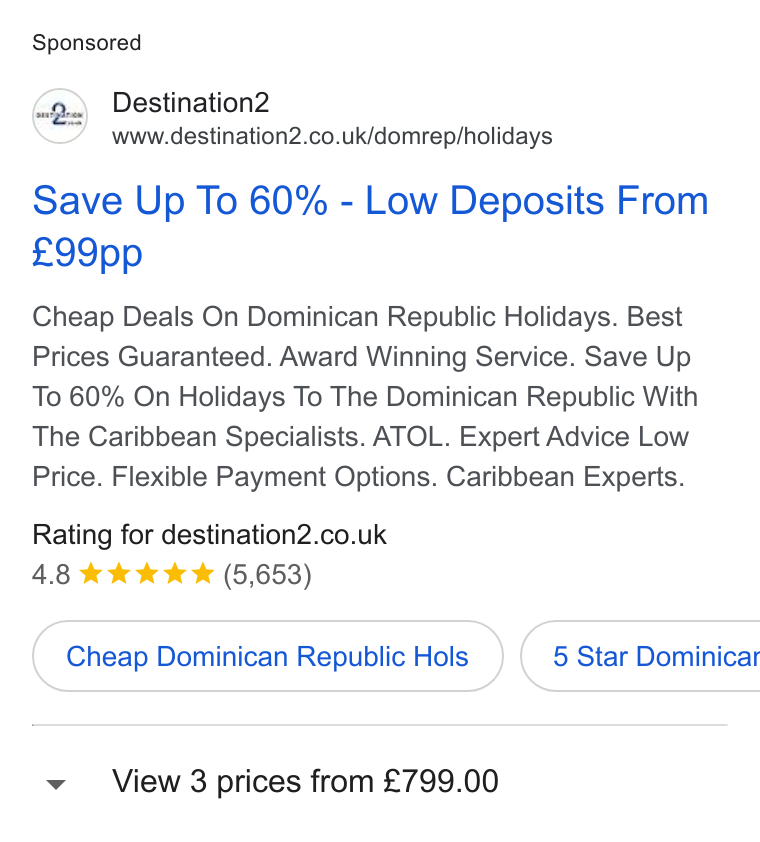Open the Save Up To 60% headline link
Image resolution: width=760 pixels, height=842 pixels.
pyautogui.click(x=370, y=226)
